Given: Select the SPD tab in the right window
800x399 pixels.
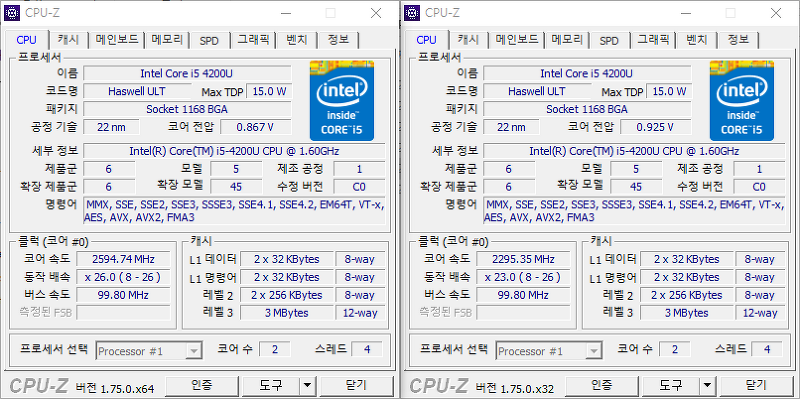Looking at the screenshot, I should click(x=609, y=40).
